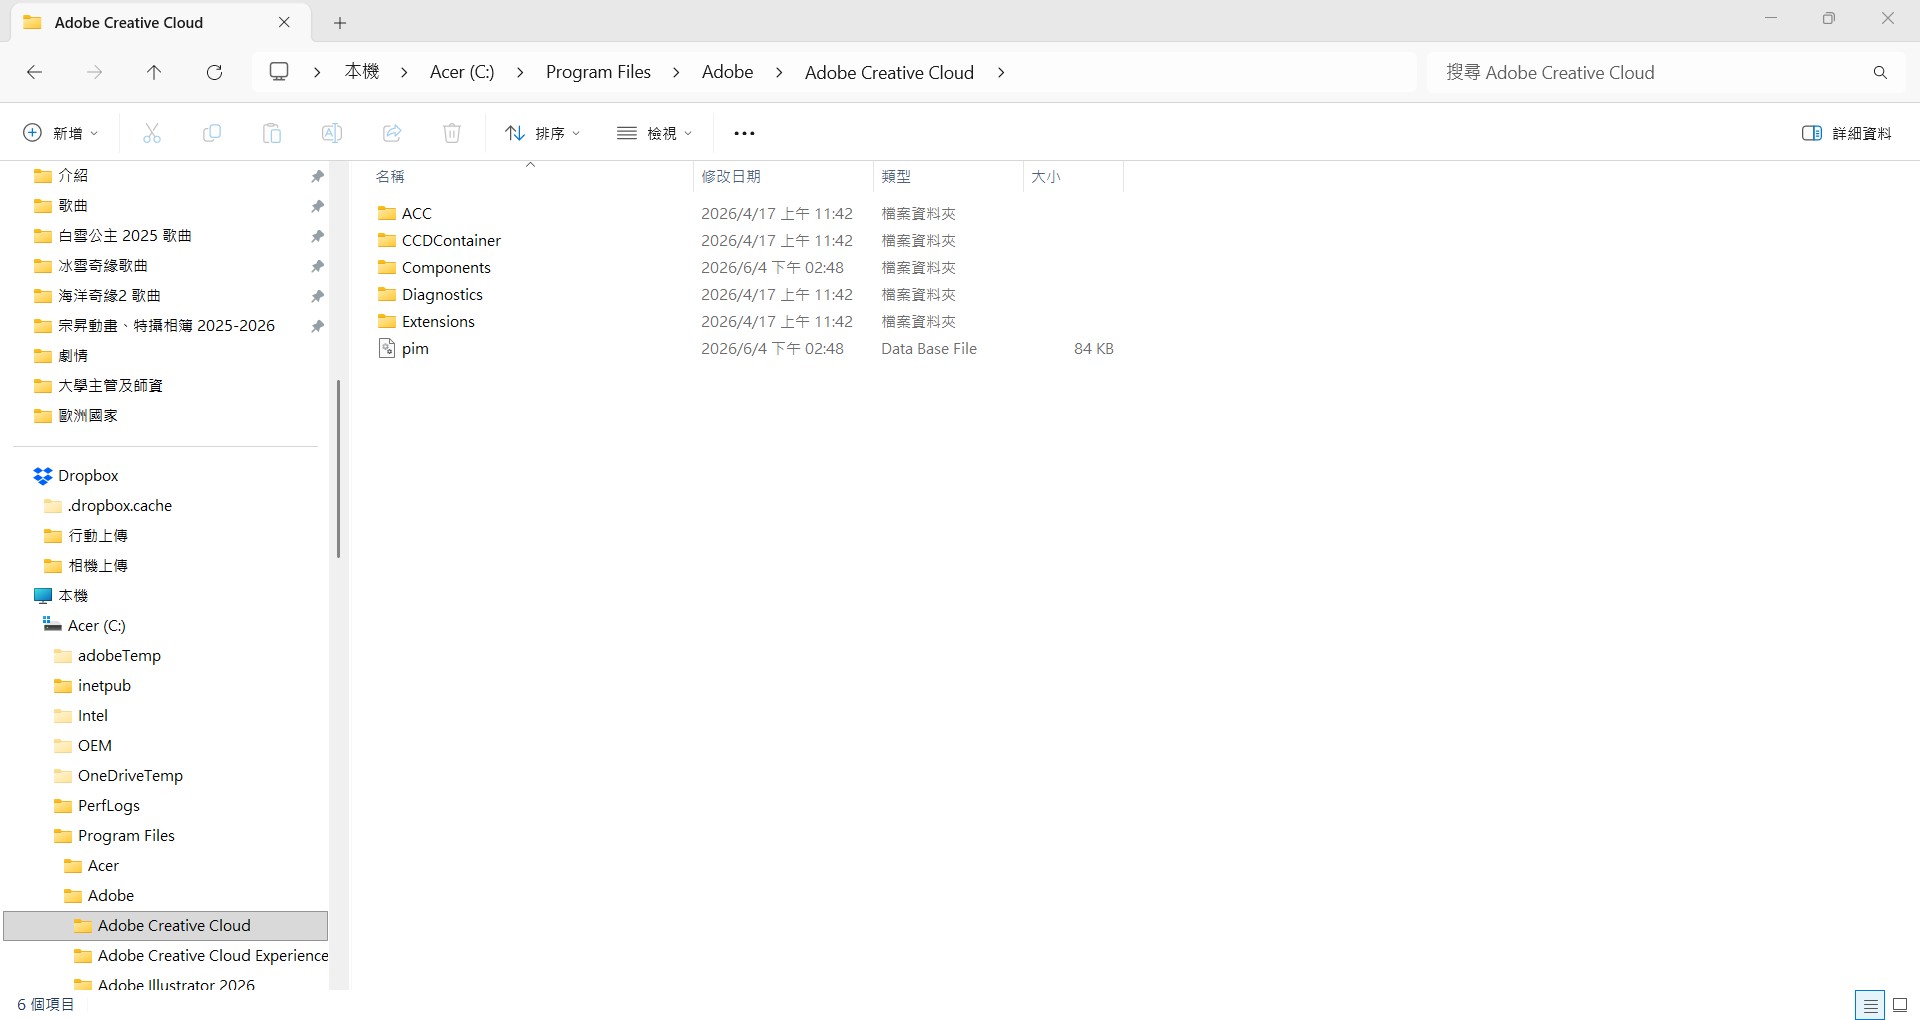1920x1020 pixels.
Task: Switch to details list view icon
Action: (1869, 1005)
